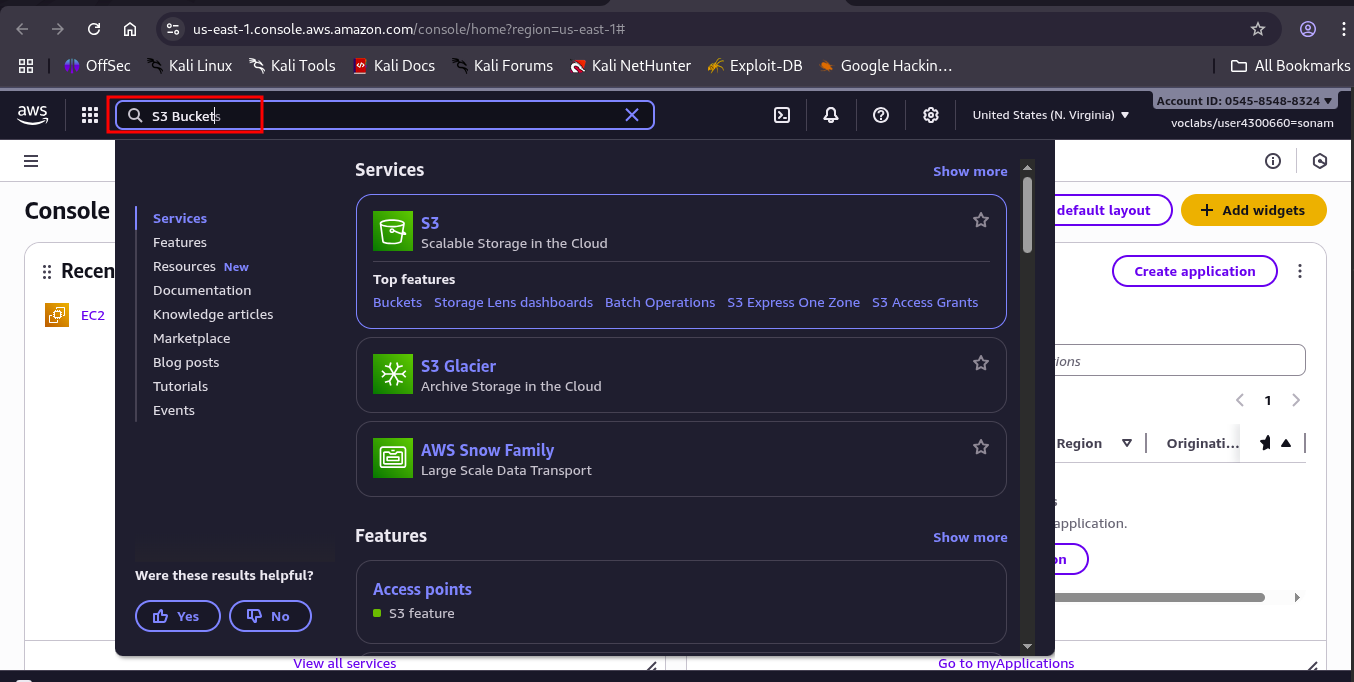Screen dimensions: 1354x682
Task: Select Events category in search sidebar
Action: pos(174,410)
